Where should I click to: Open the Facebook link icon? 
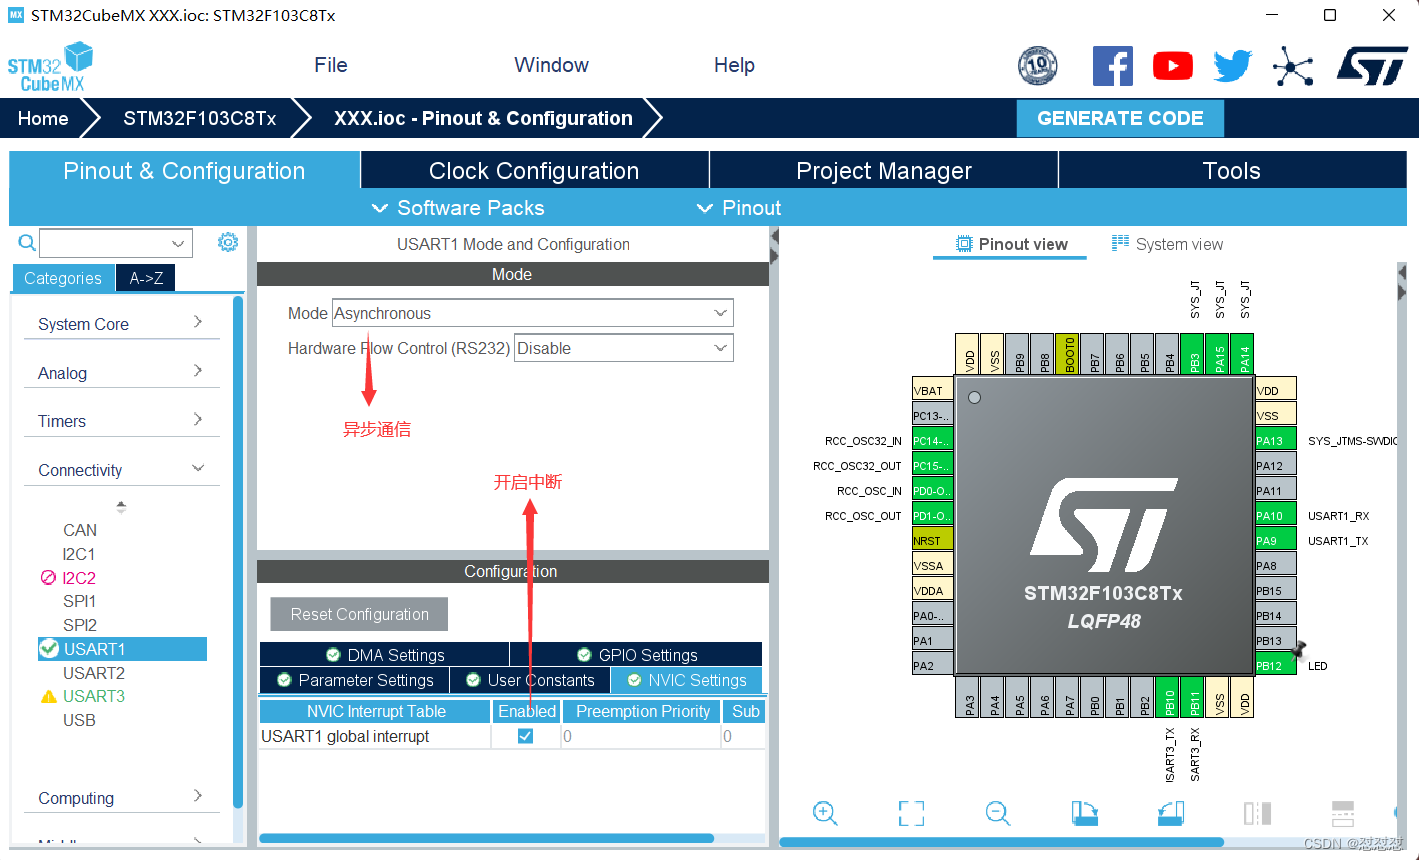[x=1112, y=67]
